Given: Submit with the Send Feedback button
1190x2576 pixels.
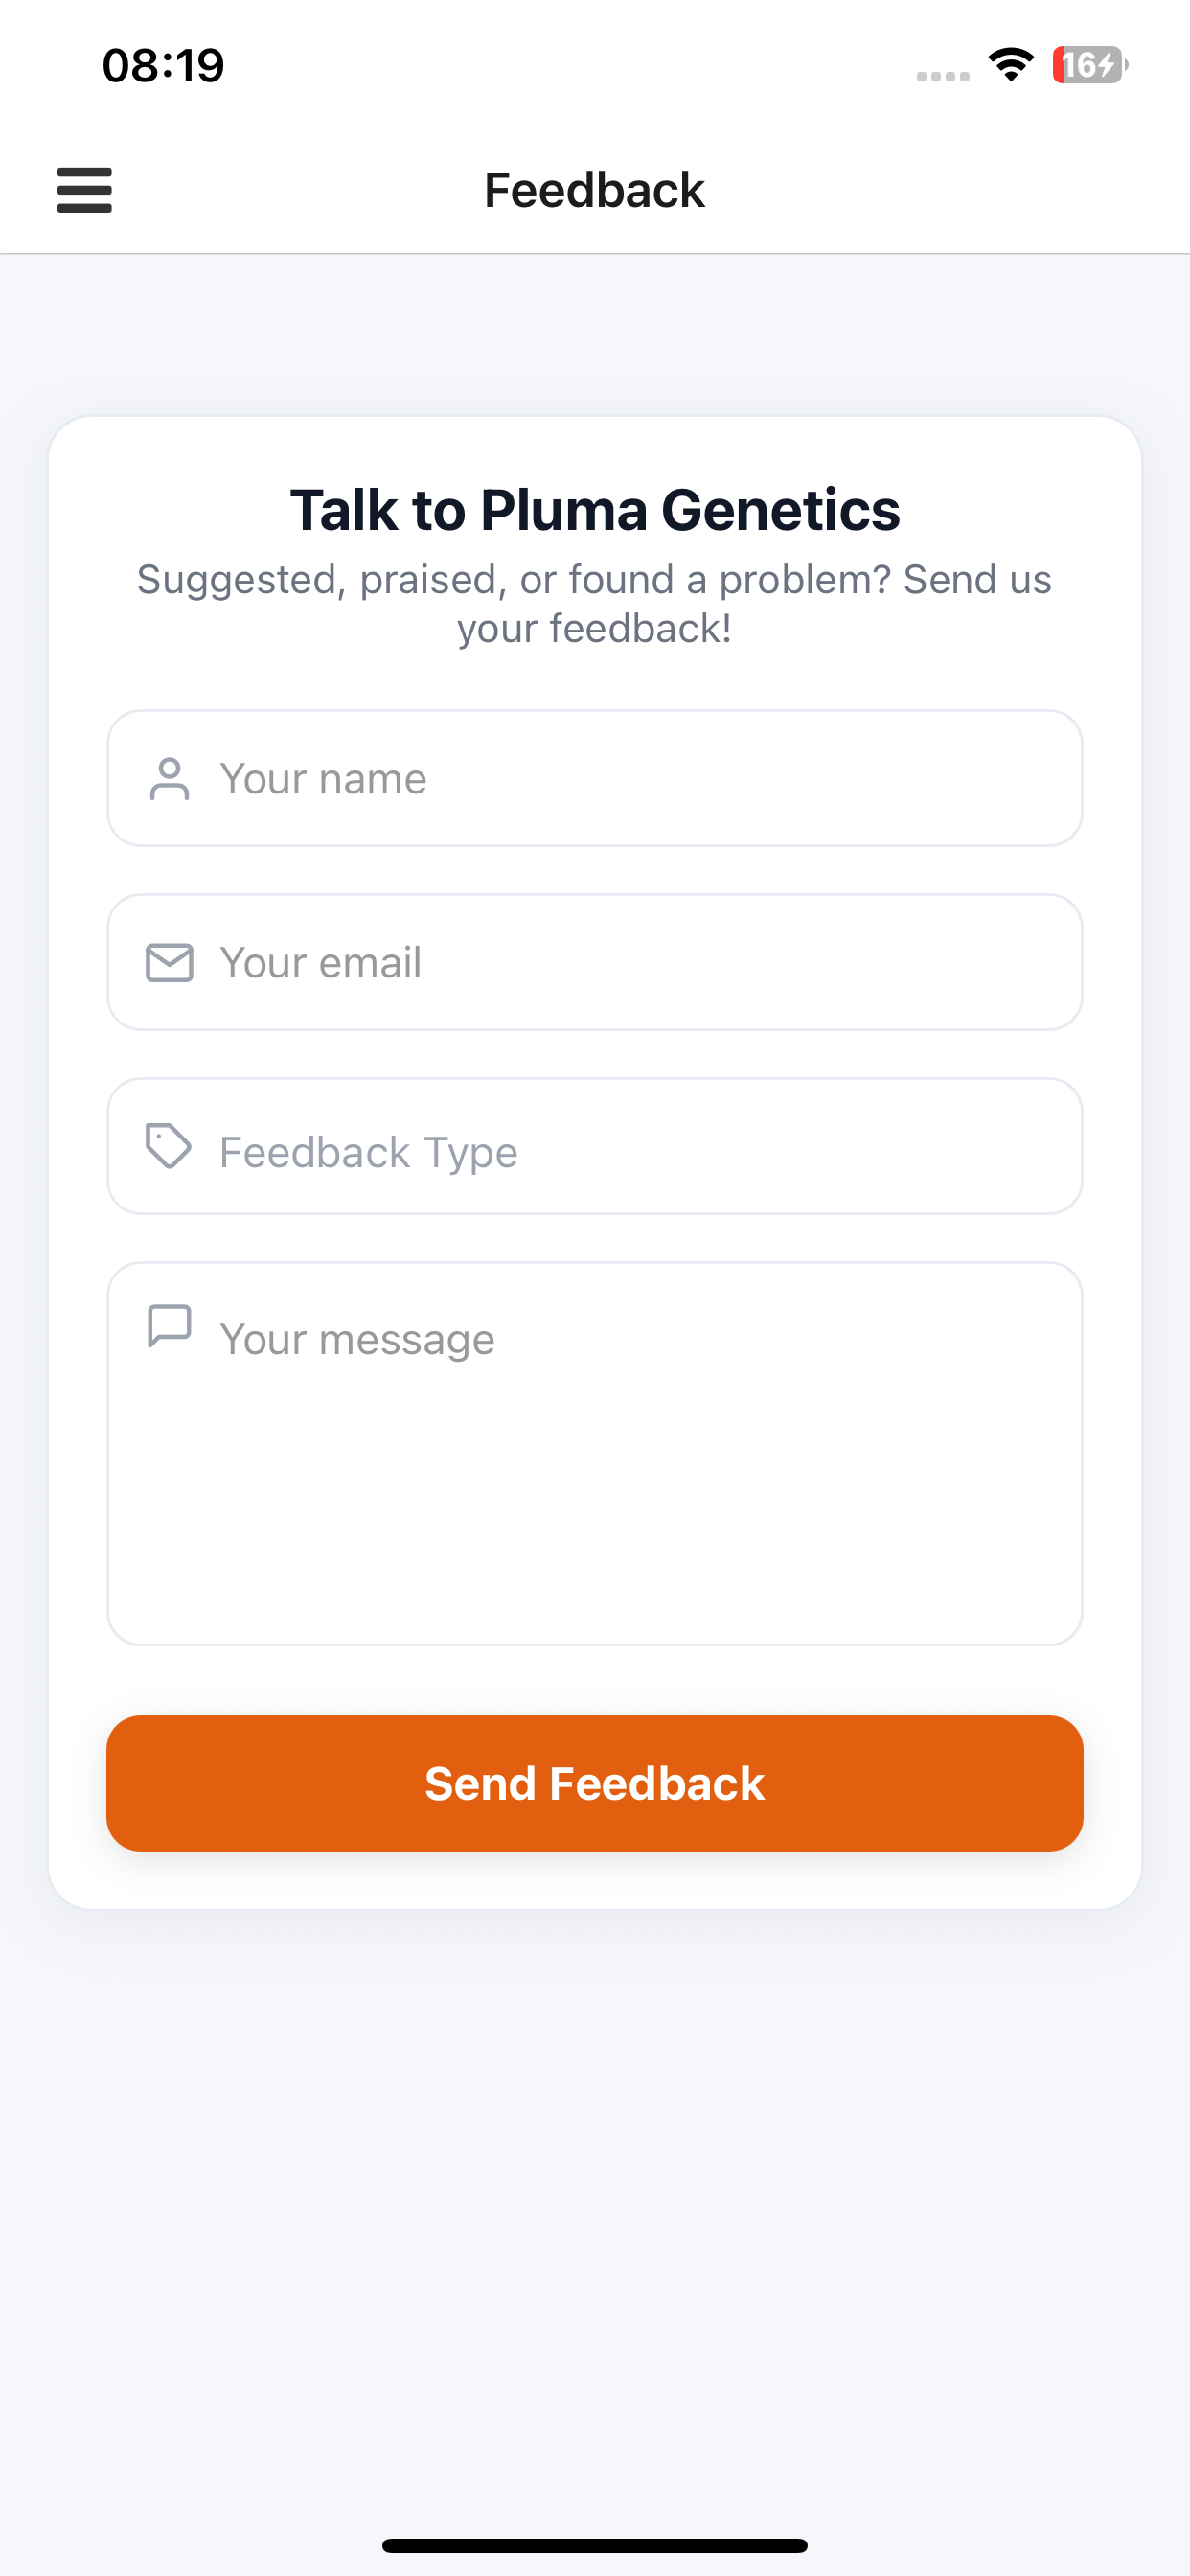Looking at the screenshot, I should [595, 1783].
